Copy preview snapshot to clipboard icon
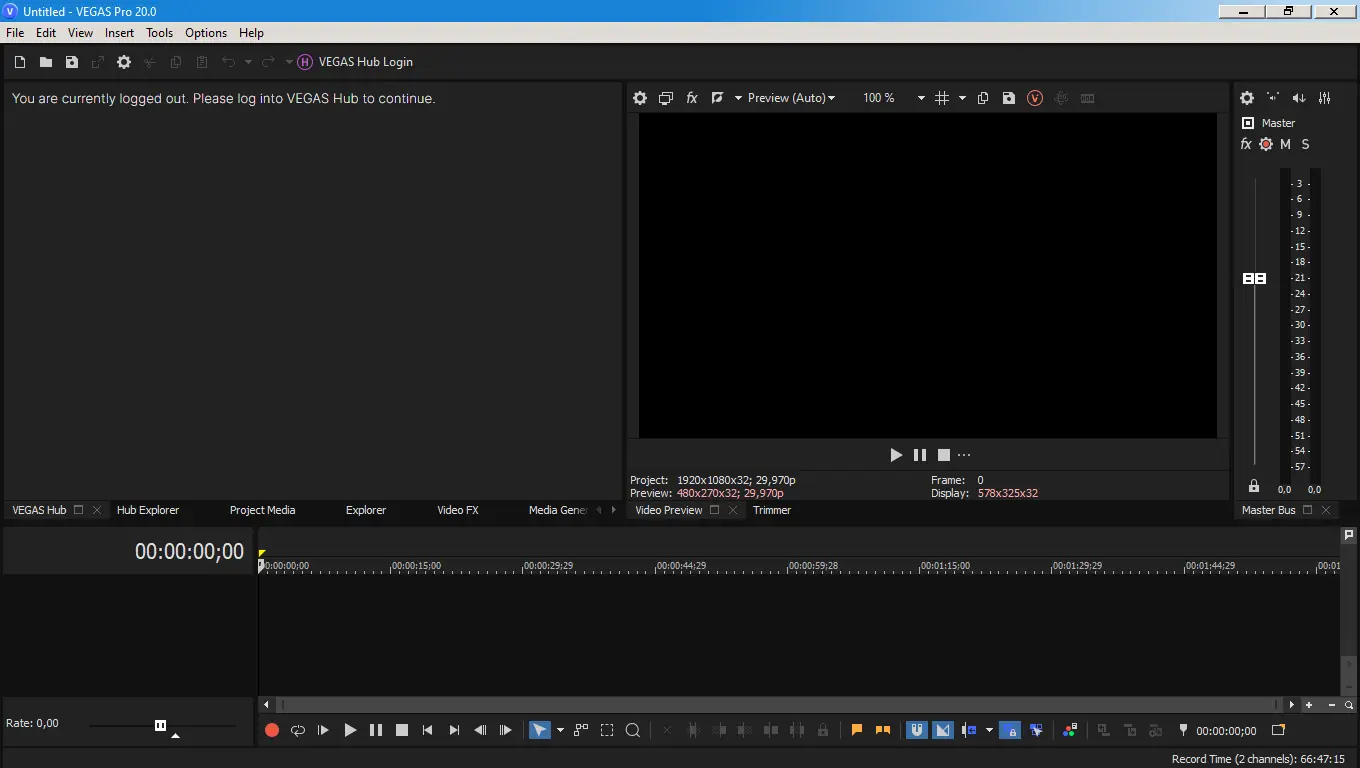The height and width of the screenshot is (768, 1360). coord(983,98)
